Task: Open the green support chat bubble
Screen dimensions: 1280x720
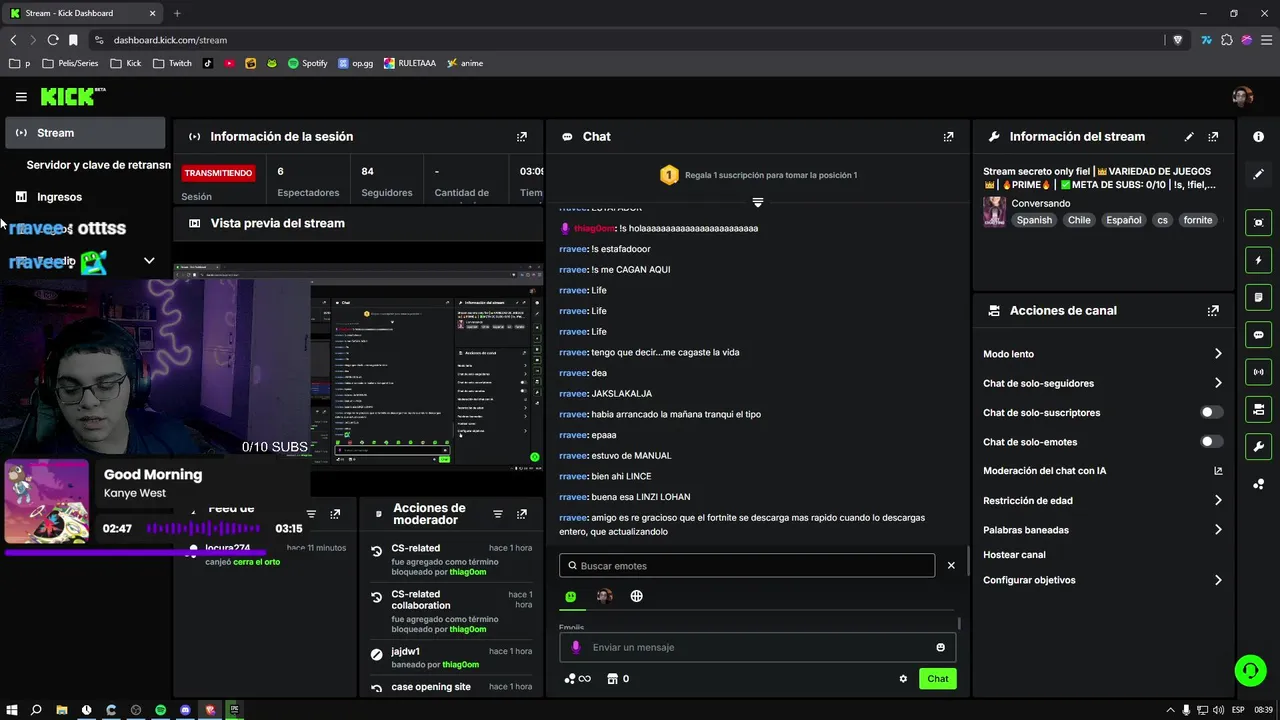Action: [1250, 670]
